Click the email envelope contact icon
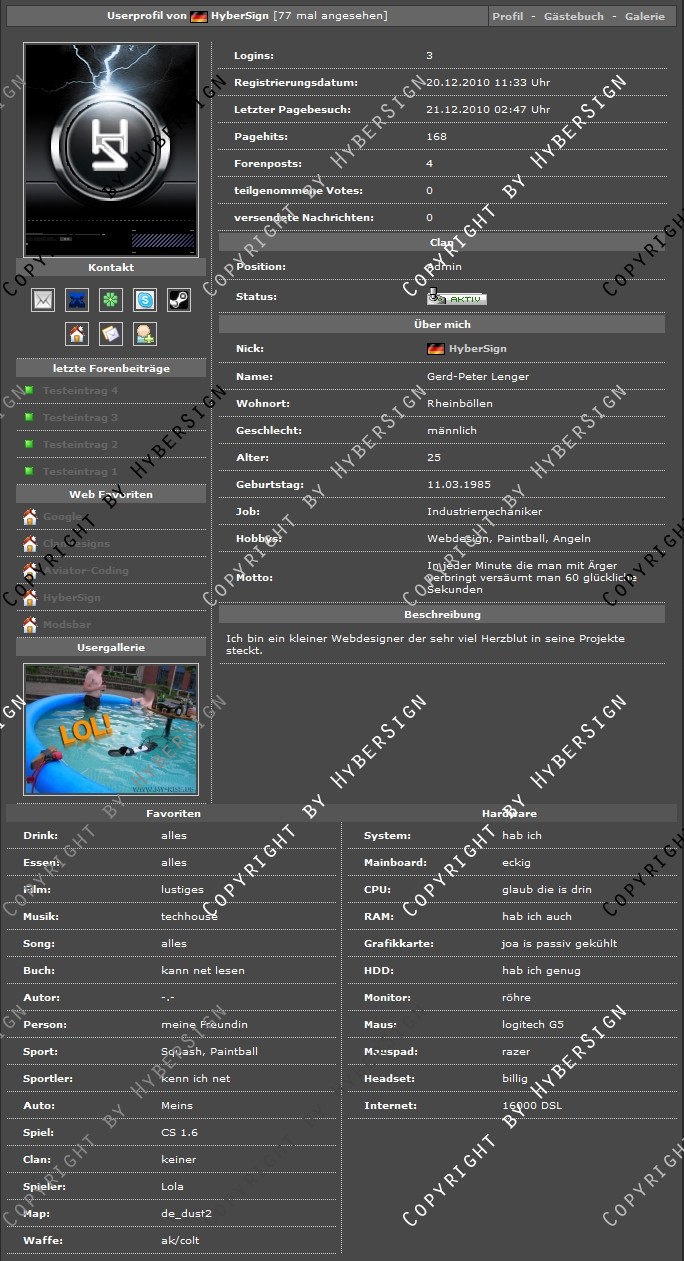 click(43, 300)
